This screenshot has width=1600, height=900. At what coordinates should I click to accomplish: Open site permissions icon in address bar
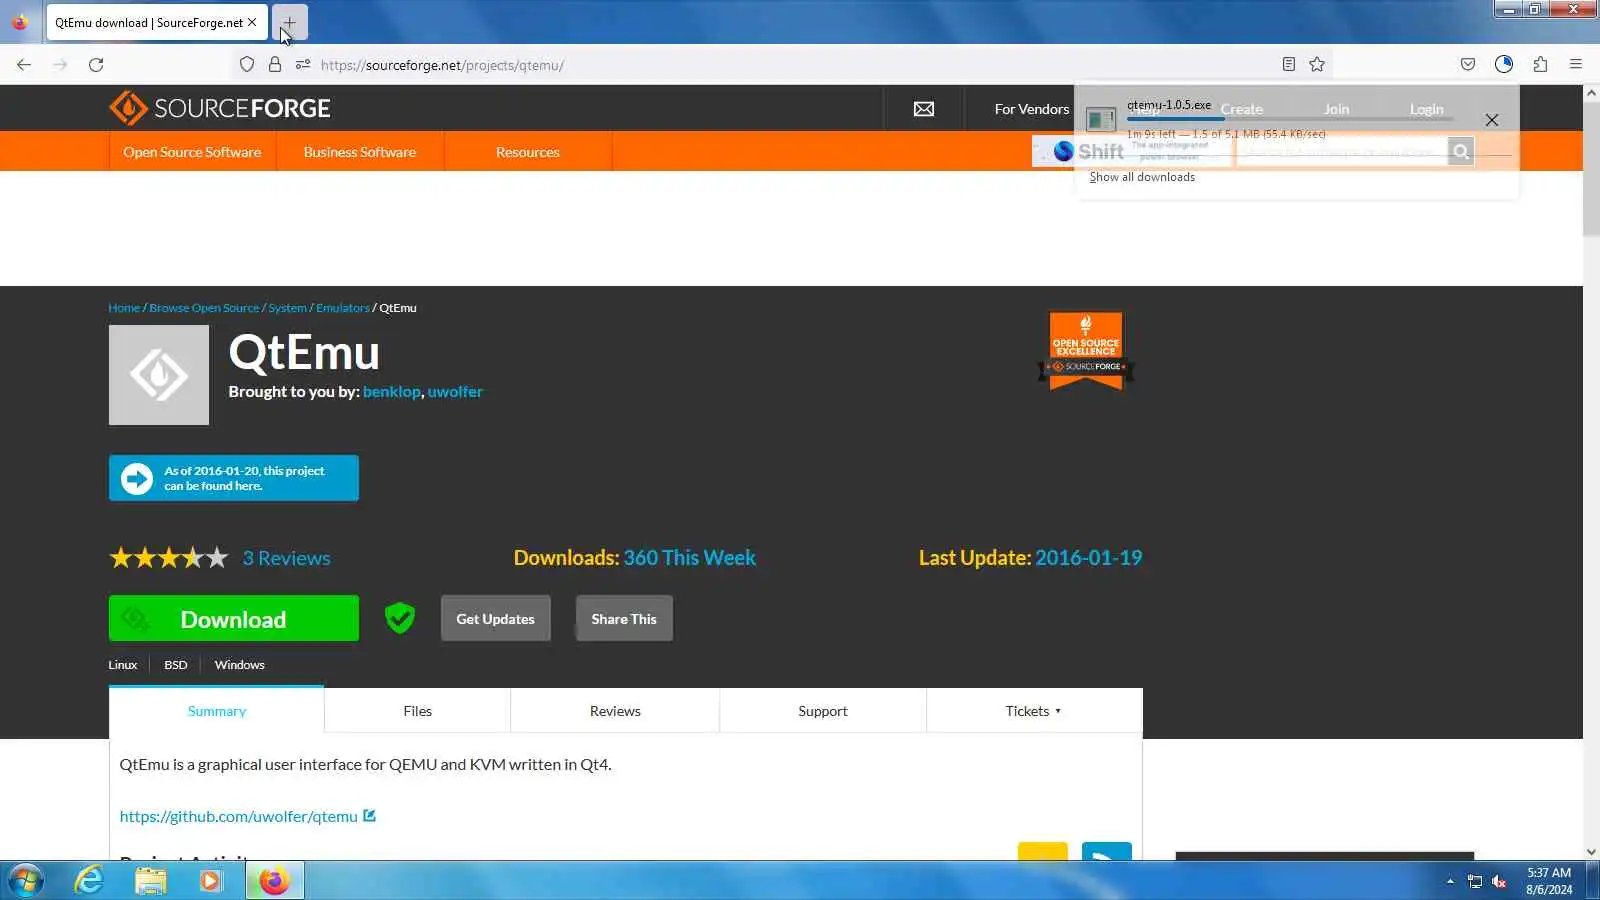click(303, 65)
